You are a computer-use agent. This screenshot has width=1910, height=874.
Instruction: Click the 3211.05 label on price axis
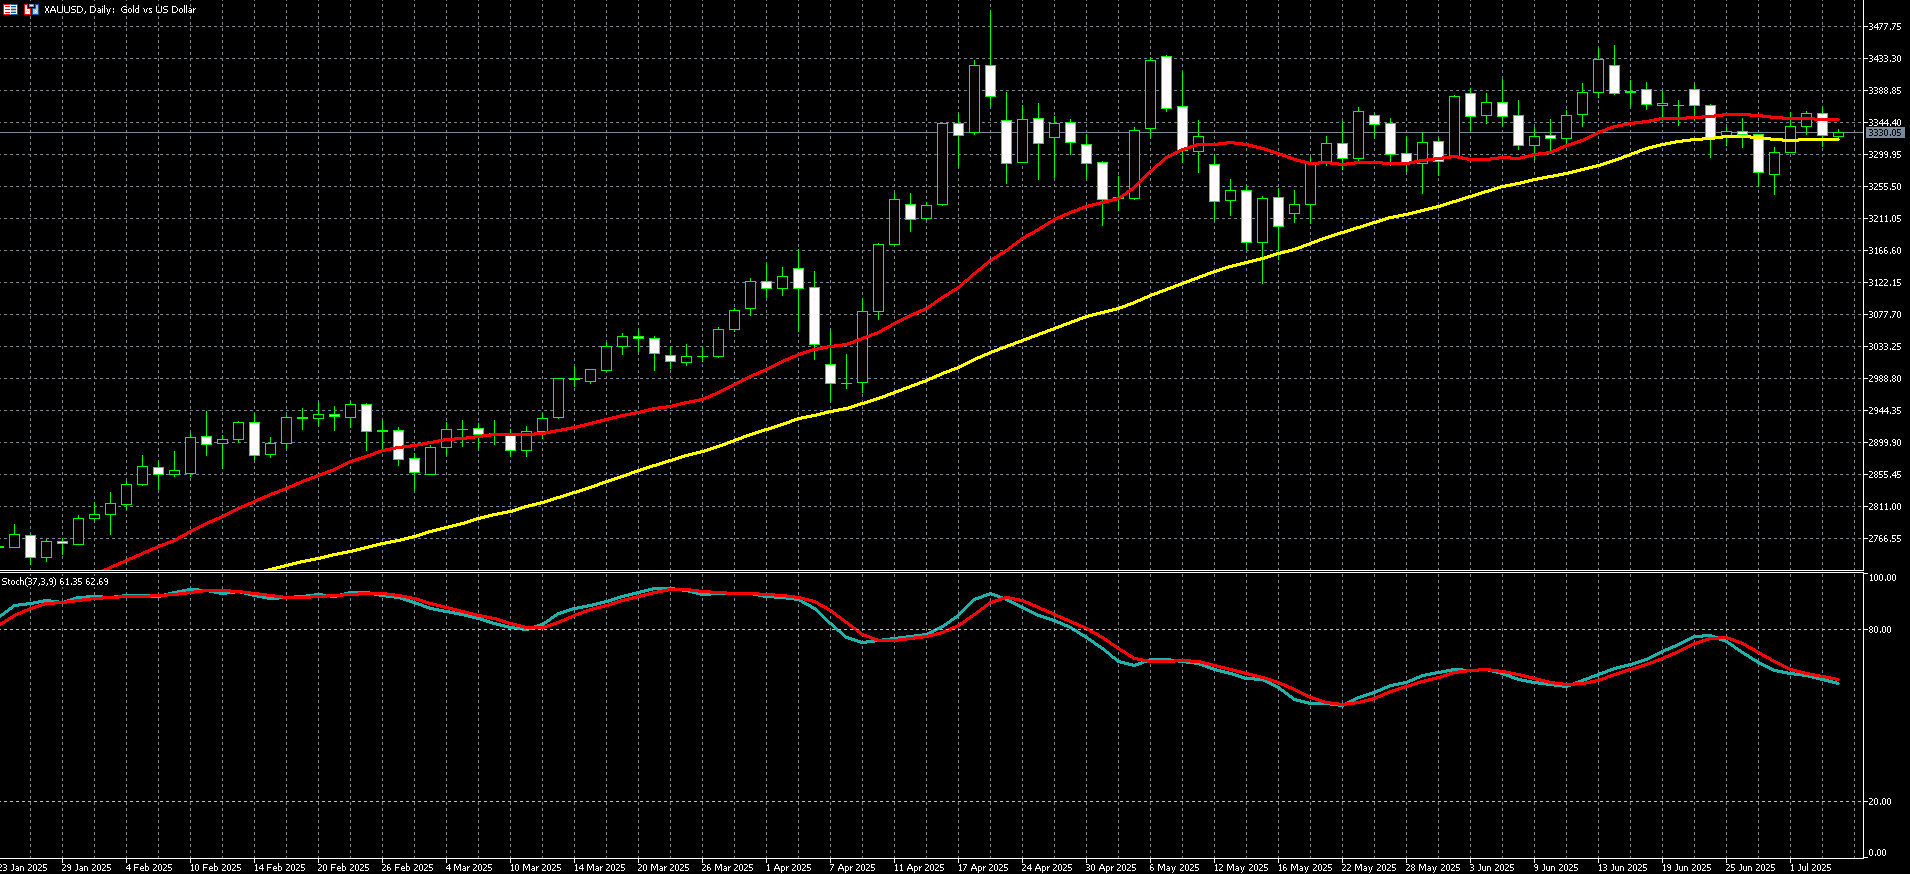tap(1884, 219)
